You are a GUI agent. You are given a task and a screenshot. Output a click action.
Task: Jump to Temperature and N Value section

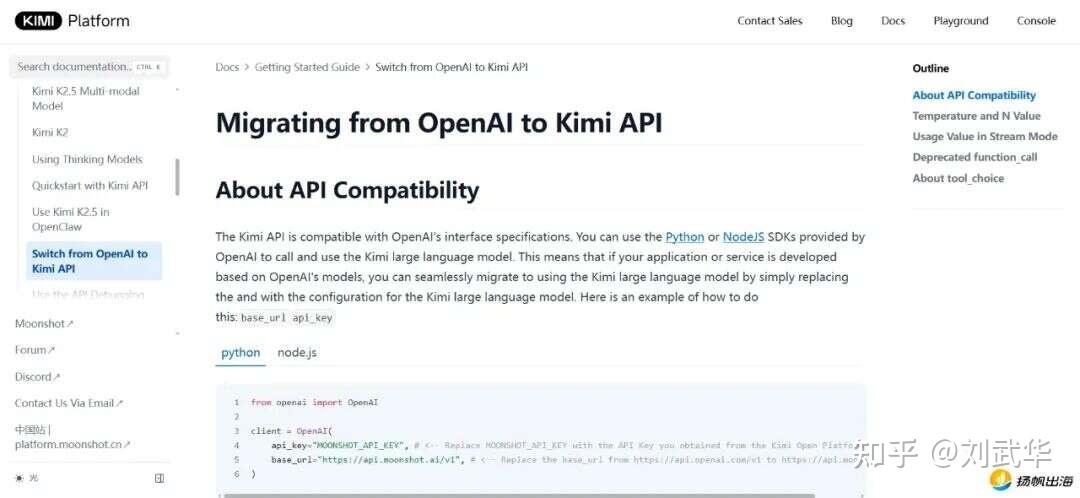(976, 116)
